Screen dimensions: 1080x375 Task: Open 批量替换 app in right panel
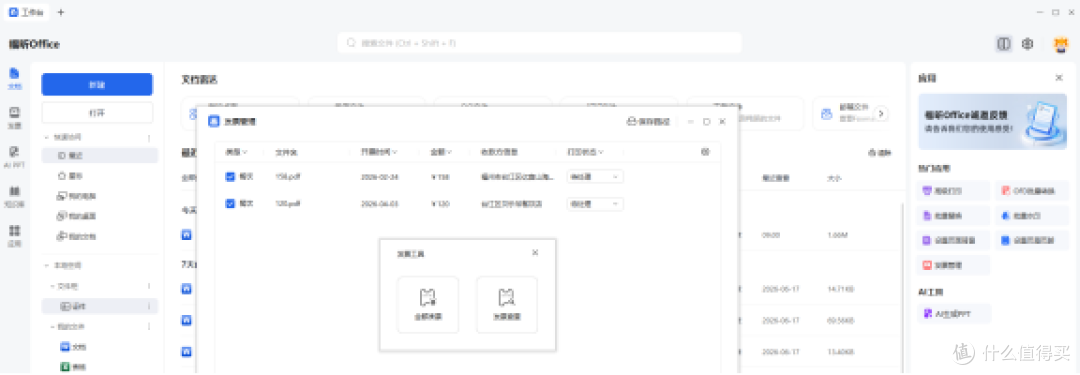pyautogui.click(x=954, y=216)
